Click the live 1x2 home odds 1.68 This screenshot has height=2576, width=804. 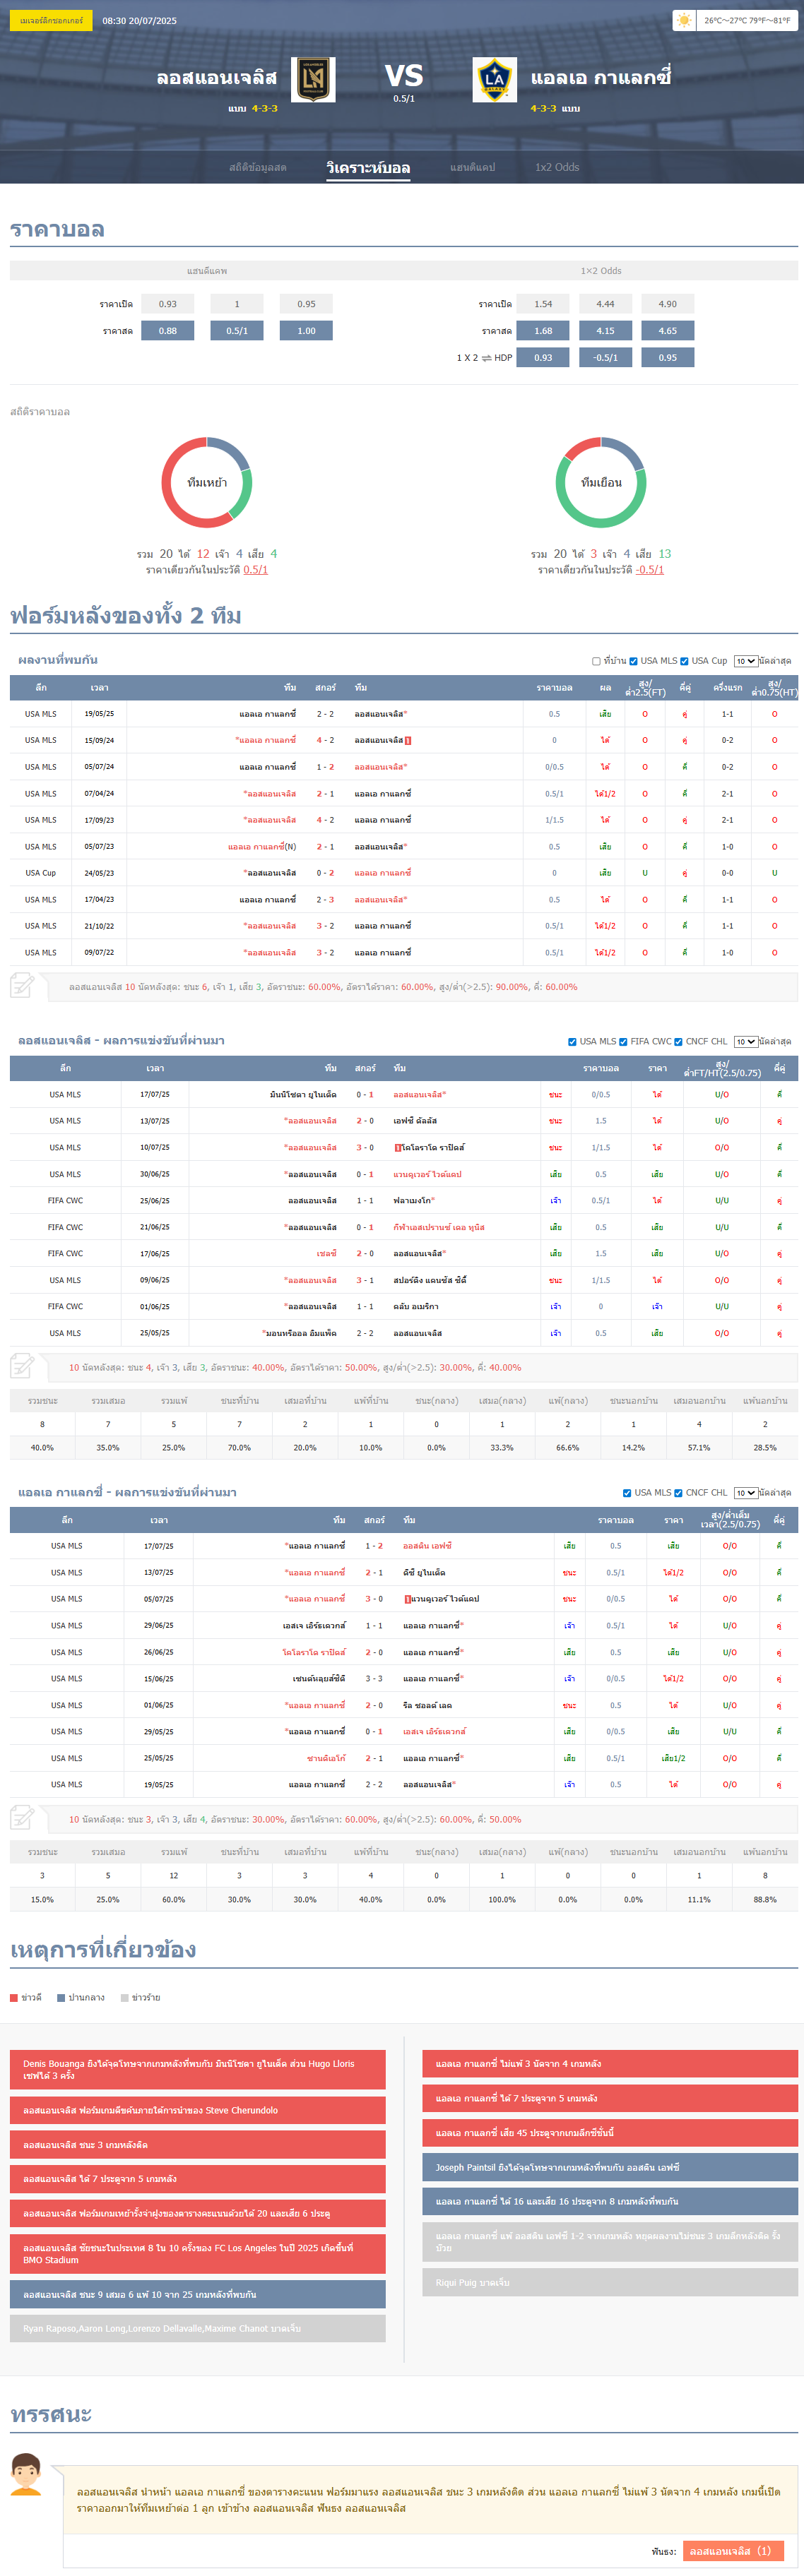pyautogui.click(x=543, y=331)
